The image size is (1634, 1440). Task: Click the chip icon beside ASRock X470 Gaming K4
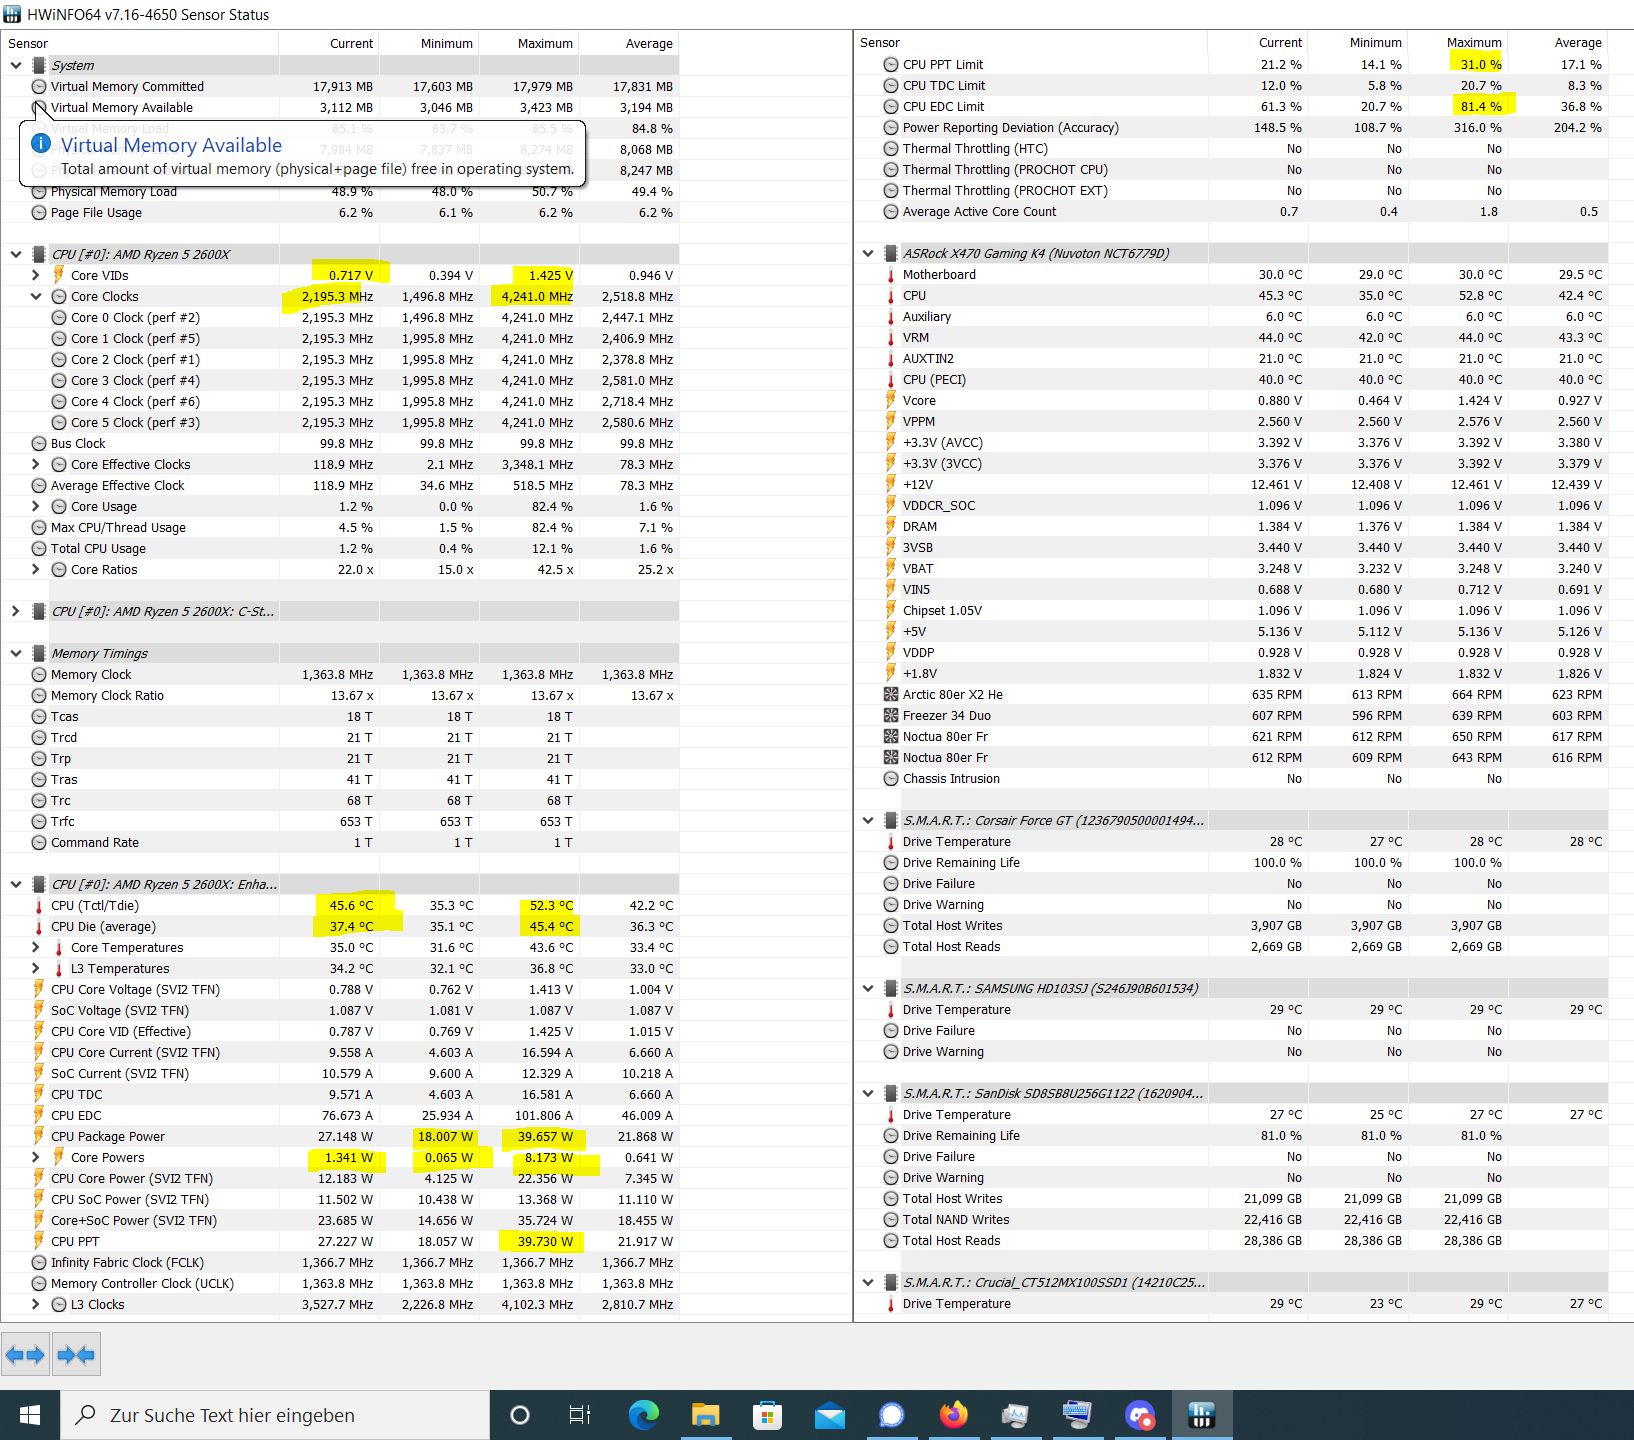[890, 253]
